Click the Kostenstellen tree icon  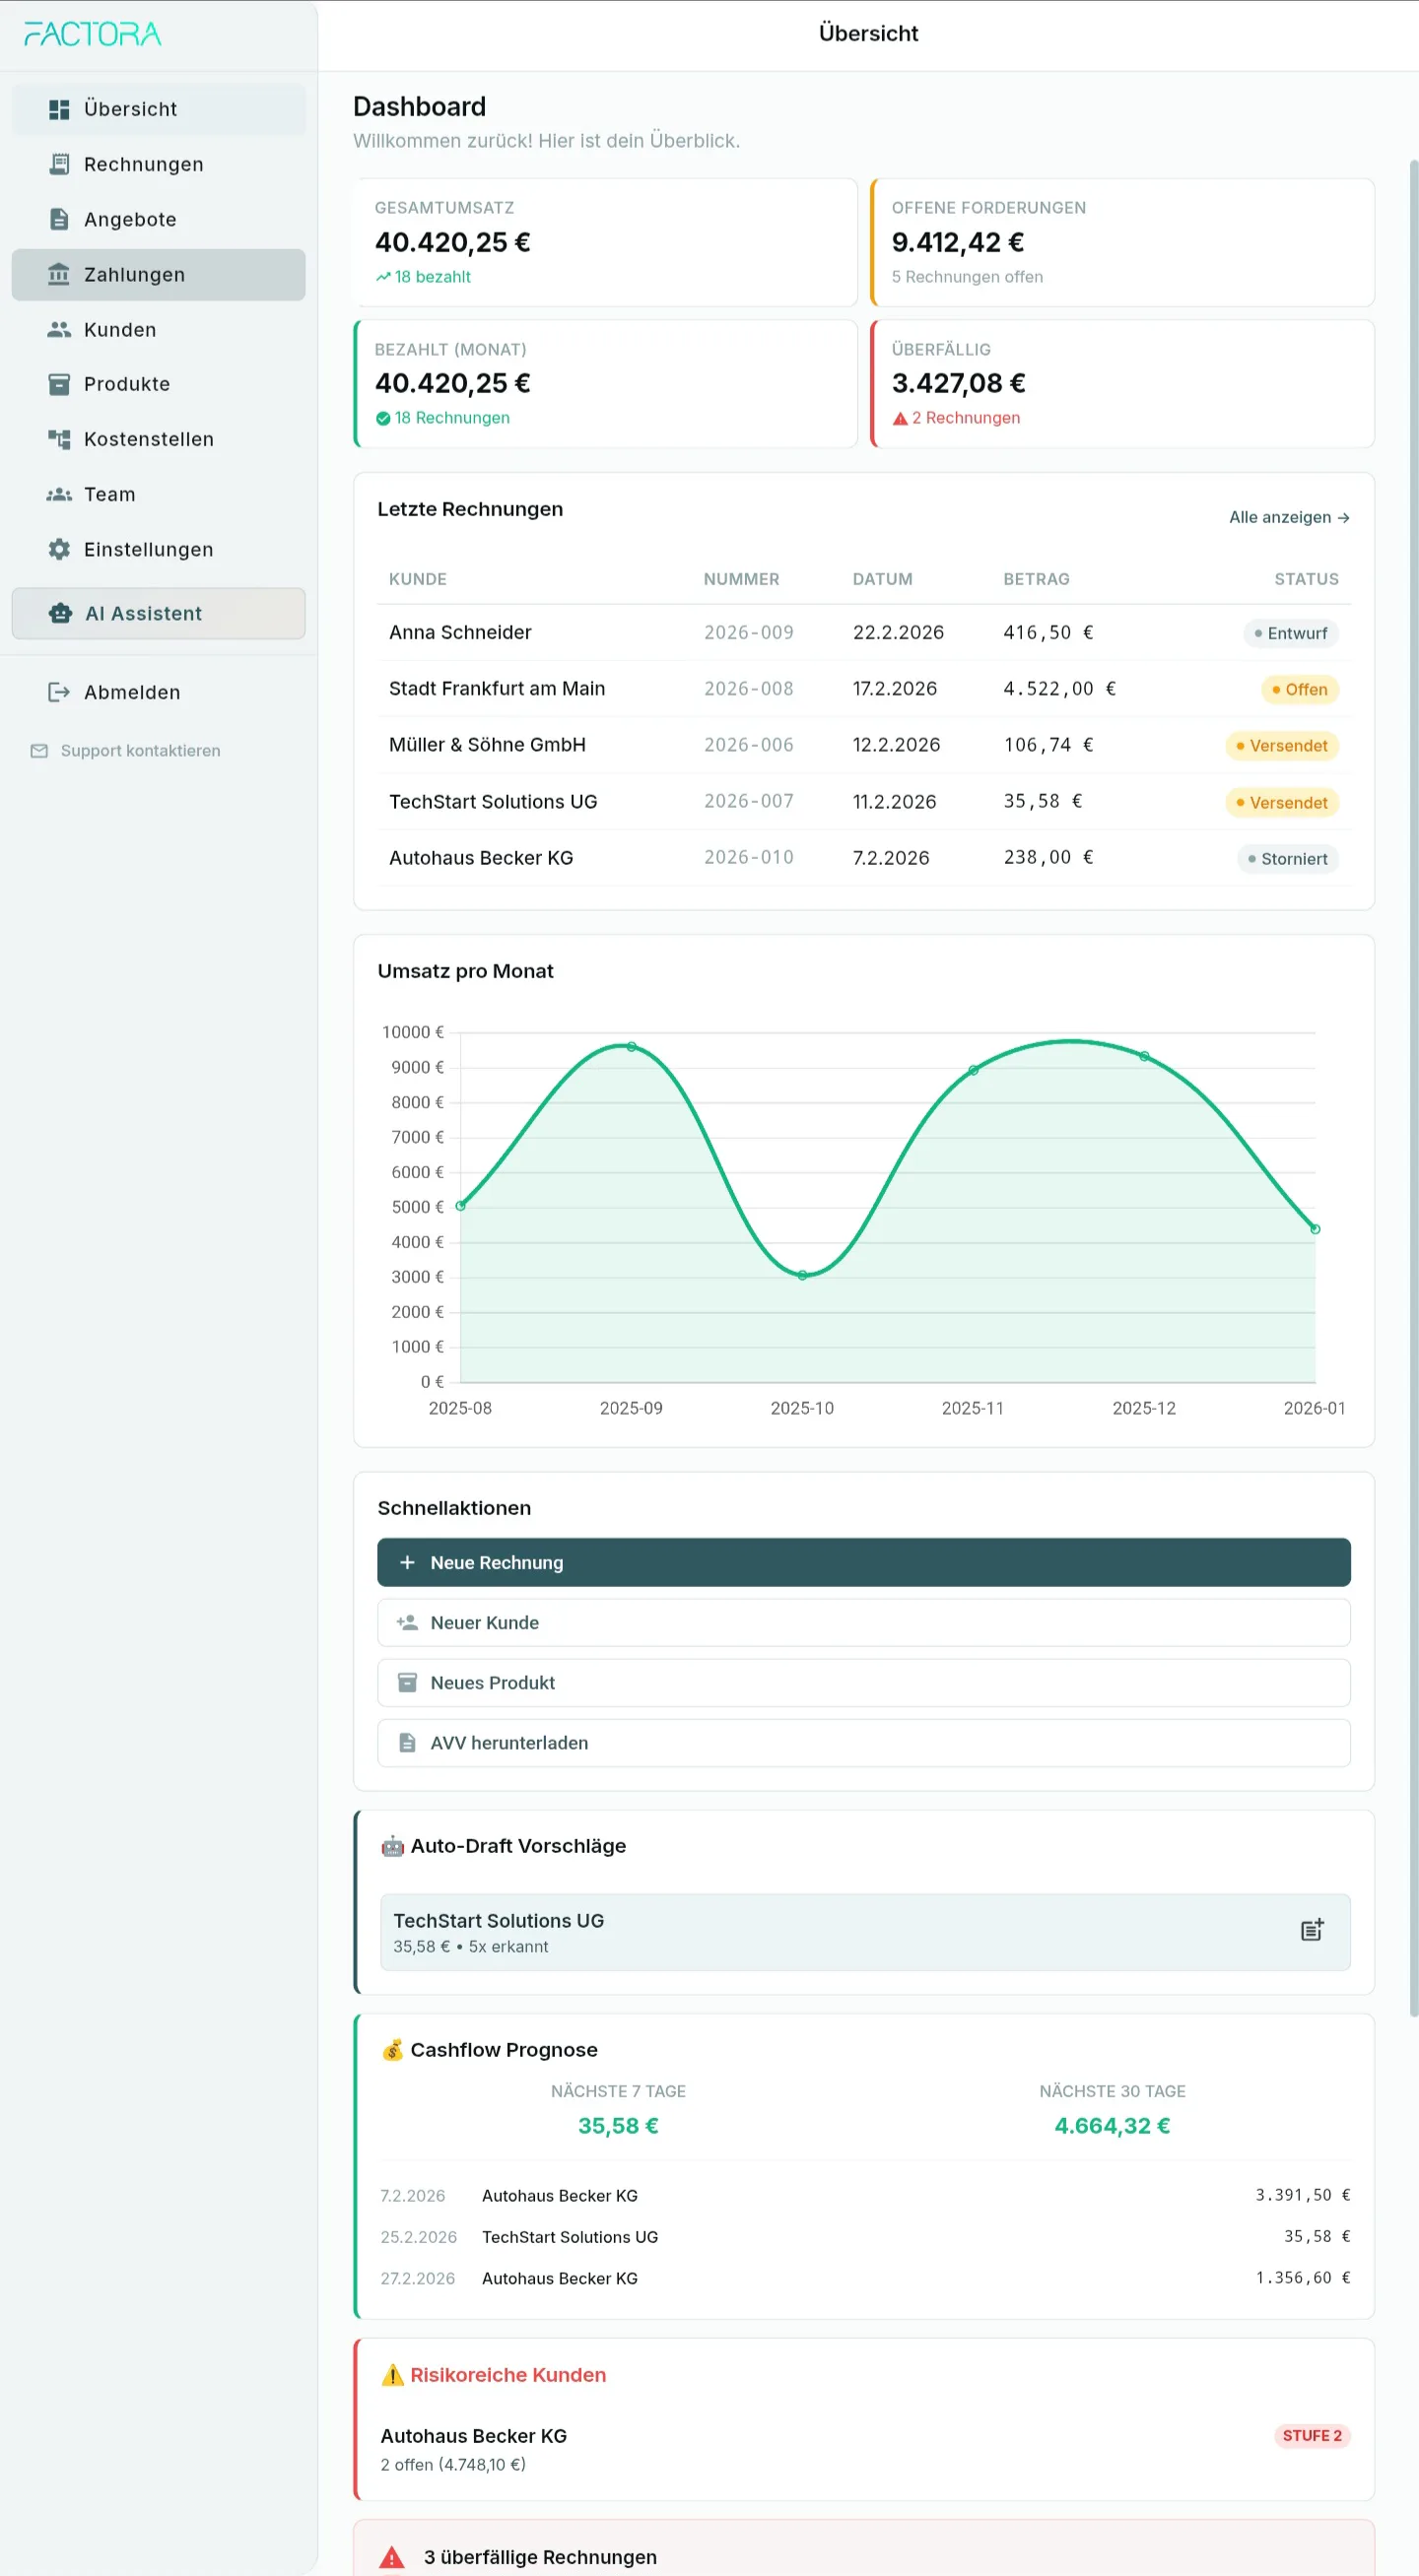(59, 439)
